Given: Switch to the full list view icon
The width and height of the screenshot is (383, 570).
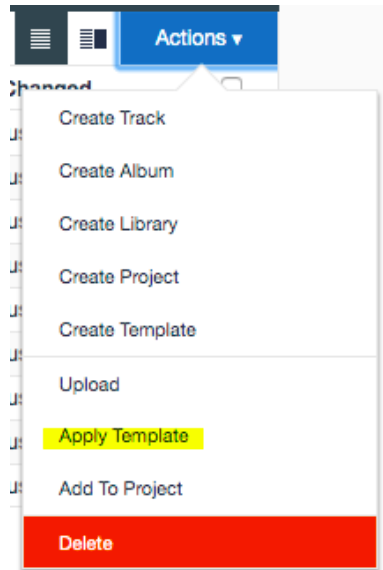Looking at the screenshot, I should (x=40, y=39).
